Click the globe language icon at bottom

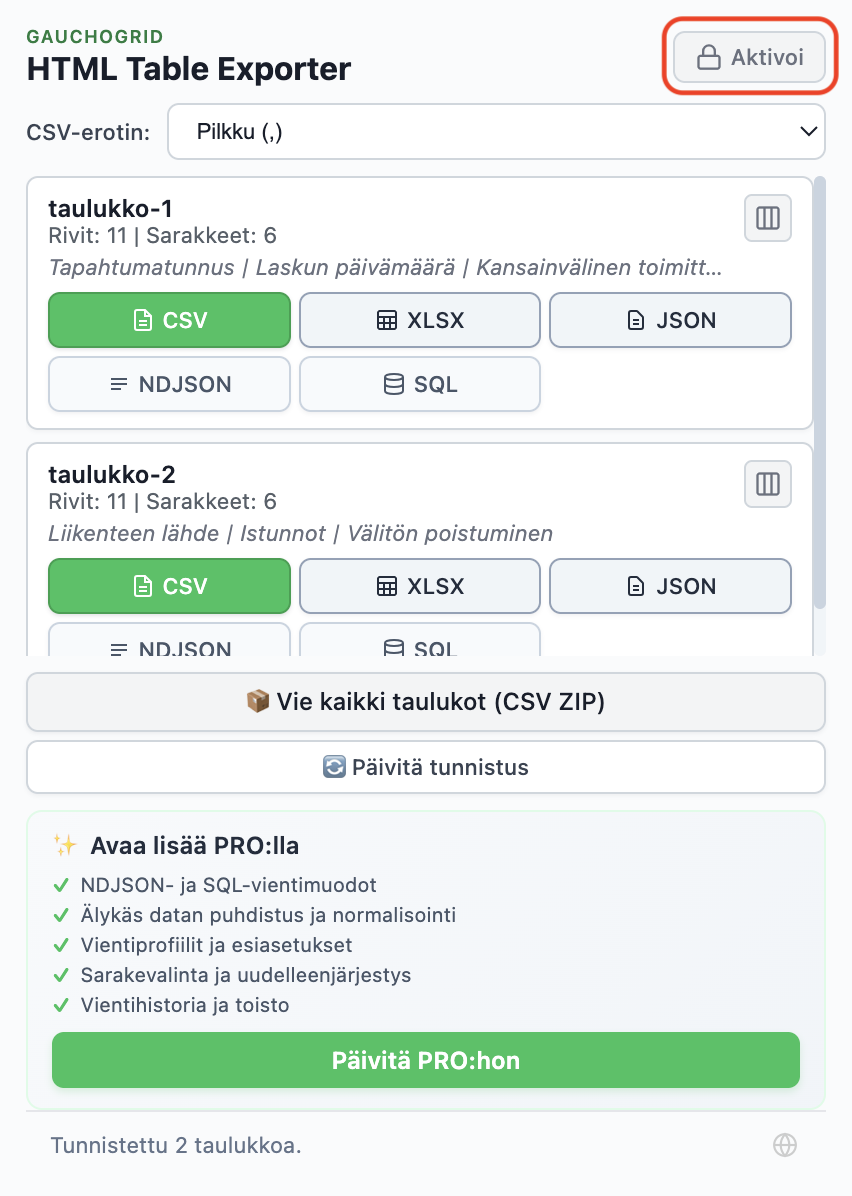pyautogui.click(x=785, y=1144)
